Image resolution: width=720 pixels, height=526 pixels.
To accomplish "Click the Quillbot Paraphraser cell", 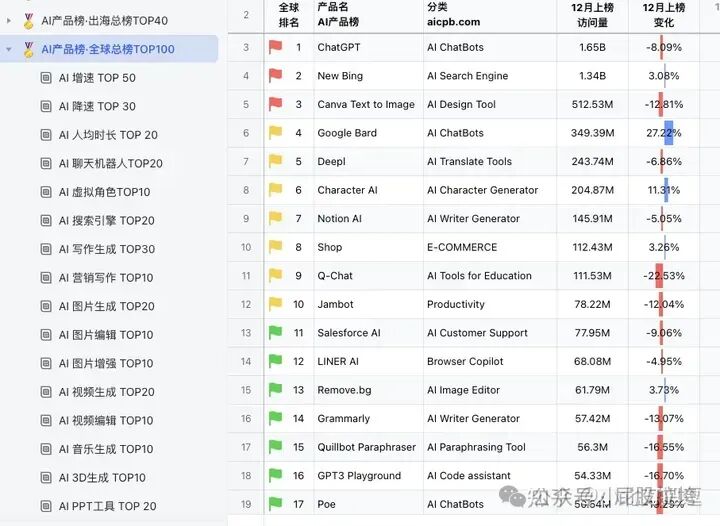I will point(368,447).
